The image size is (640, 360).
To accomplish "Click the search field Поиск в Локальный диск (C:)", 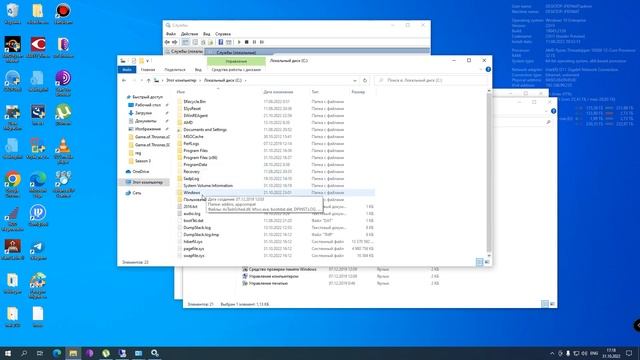I will [x=432, y=80].
